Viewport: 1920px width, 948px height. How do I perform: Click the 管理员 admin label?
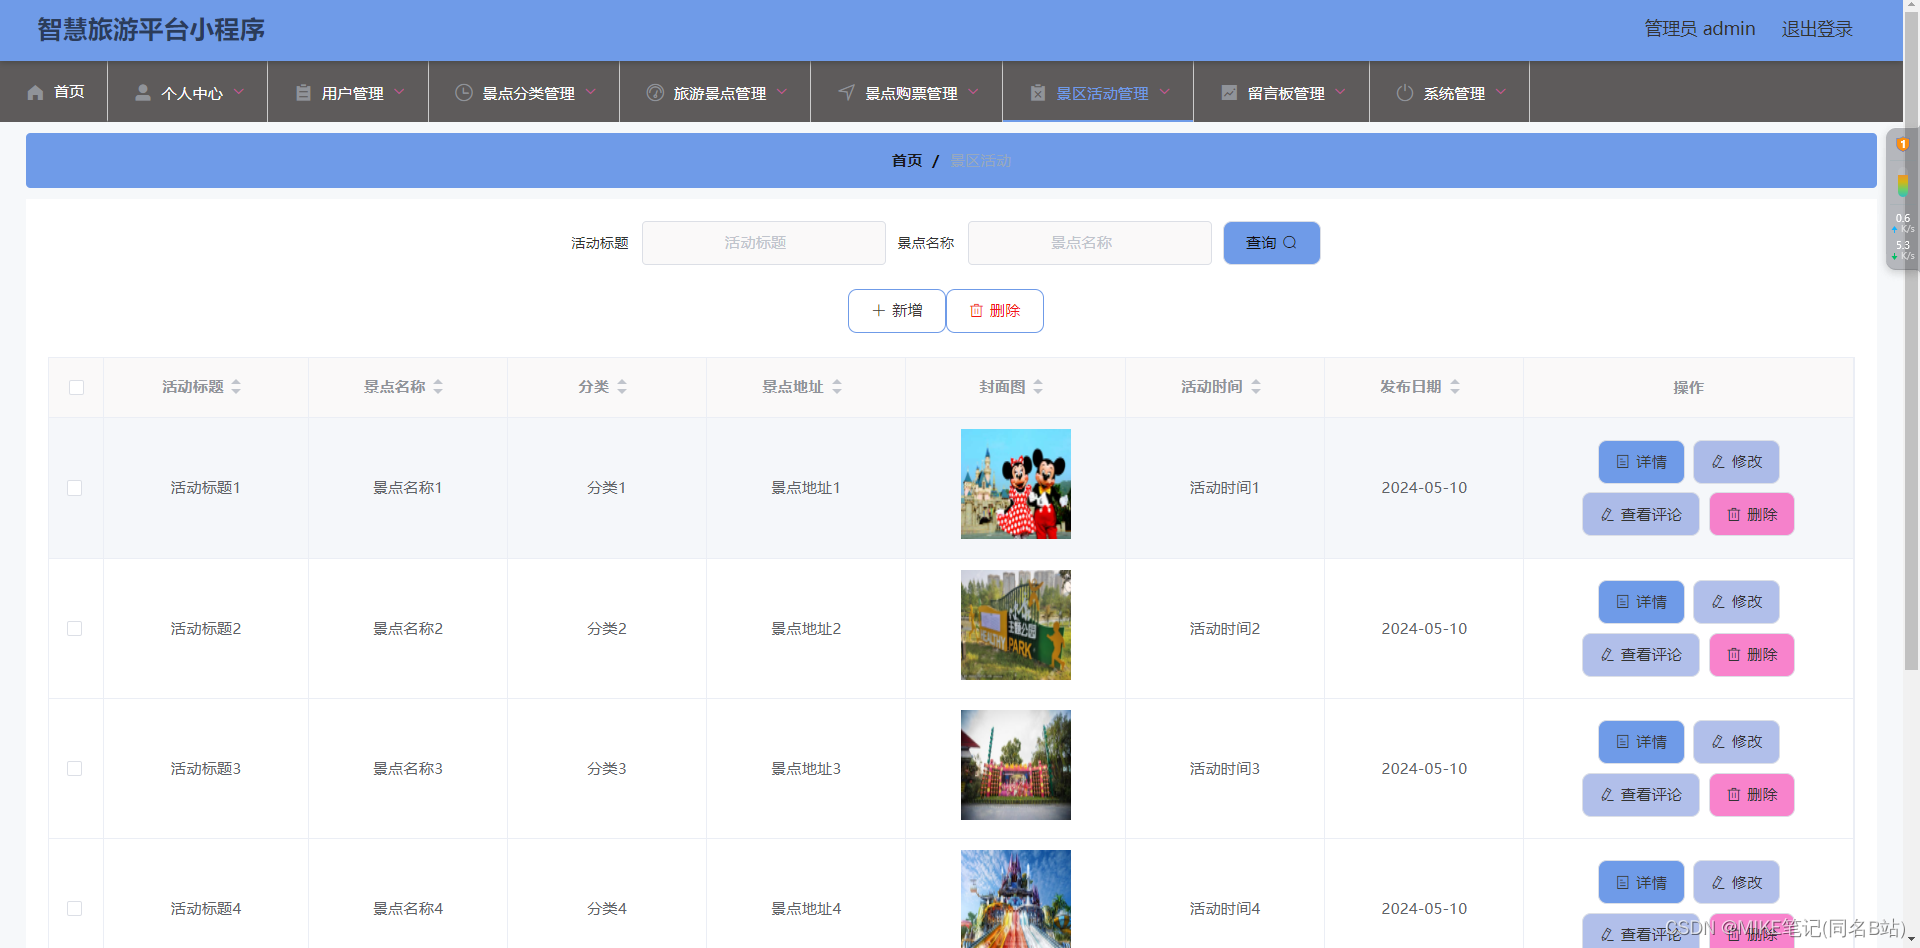[1700, 29]
